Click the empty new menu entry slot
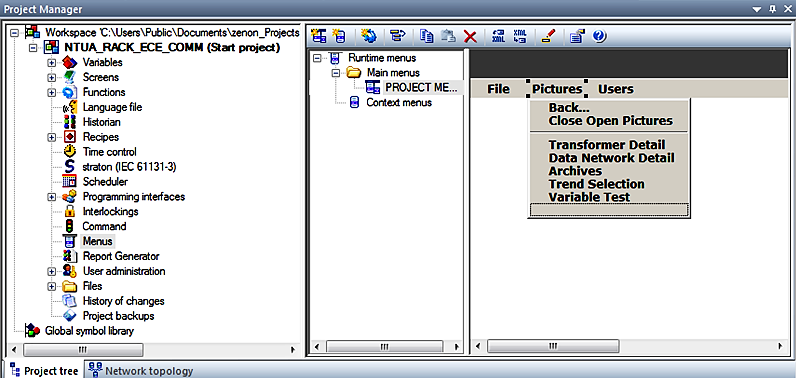 pyautogui.click(x=609, y=210)
